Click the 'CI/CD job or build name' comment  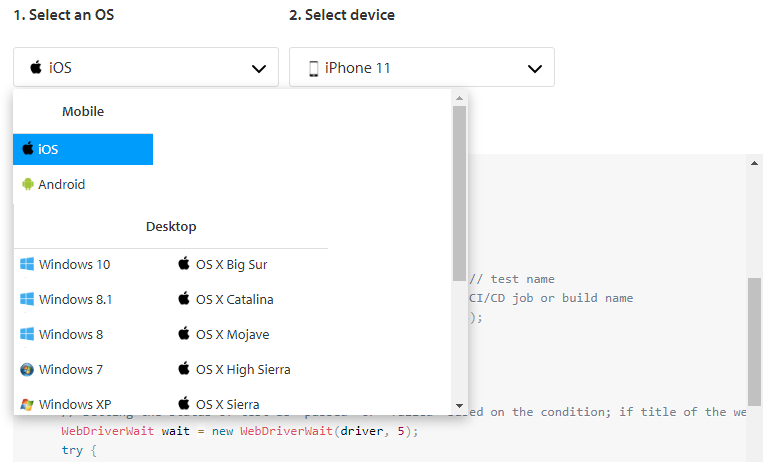pos(551,298)
